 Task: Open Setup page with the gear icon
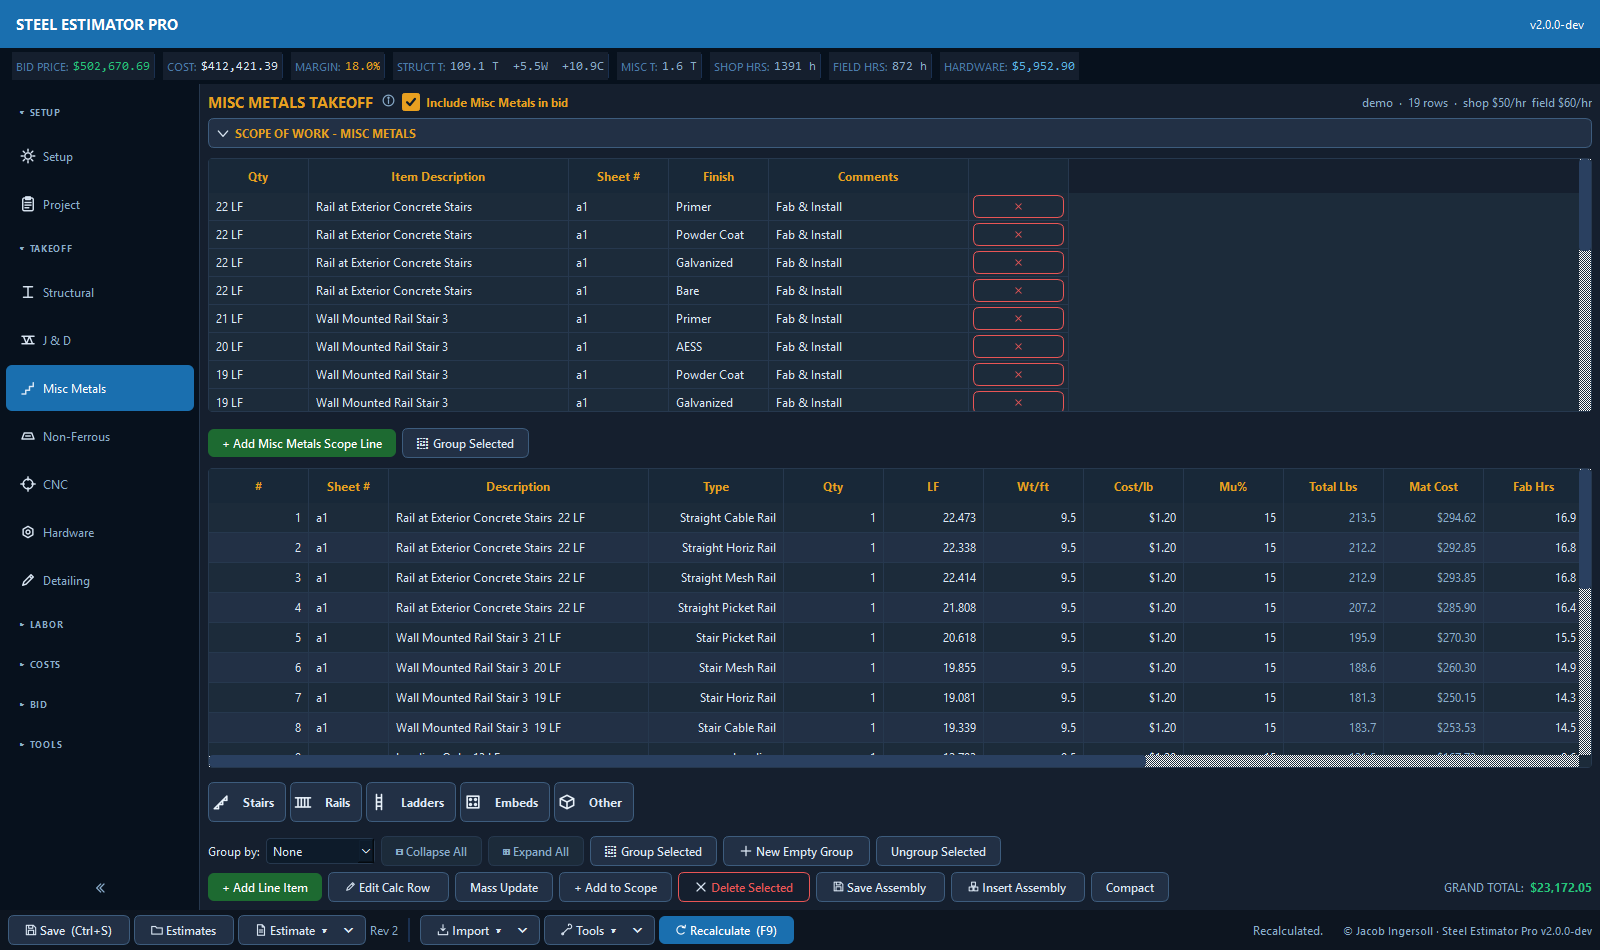28,156
